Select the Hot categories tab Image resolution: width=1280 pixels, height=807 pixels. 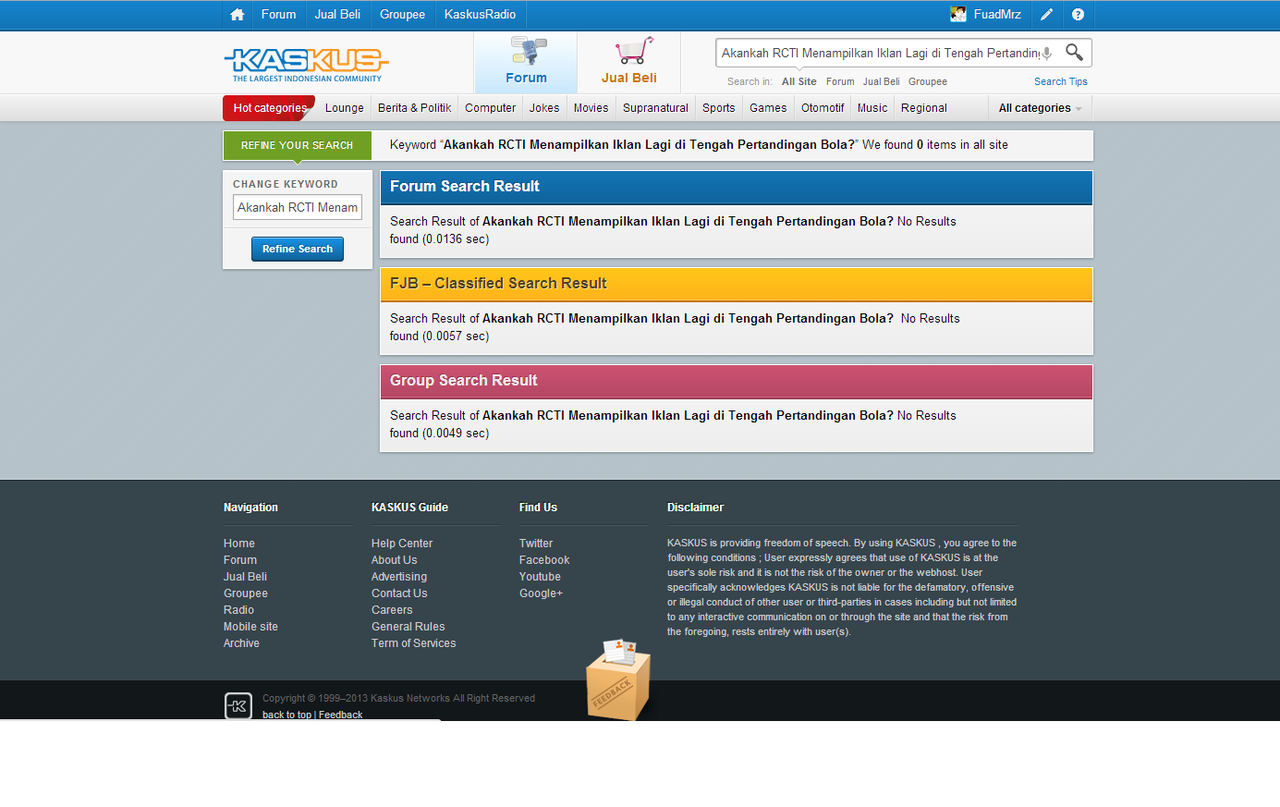(x=269, y=108)
